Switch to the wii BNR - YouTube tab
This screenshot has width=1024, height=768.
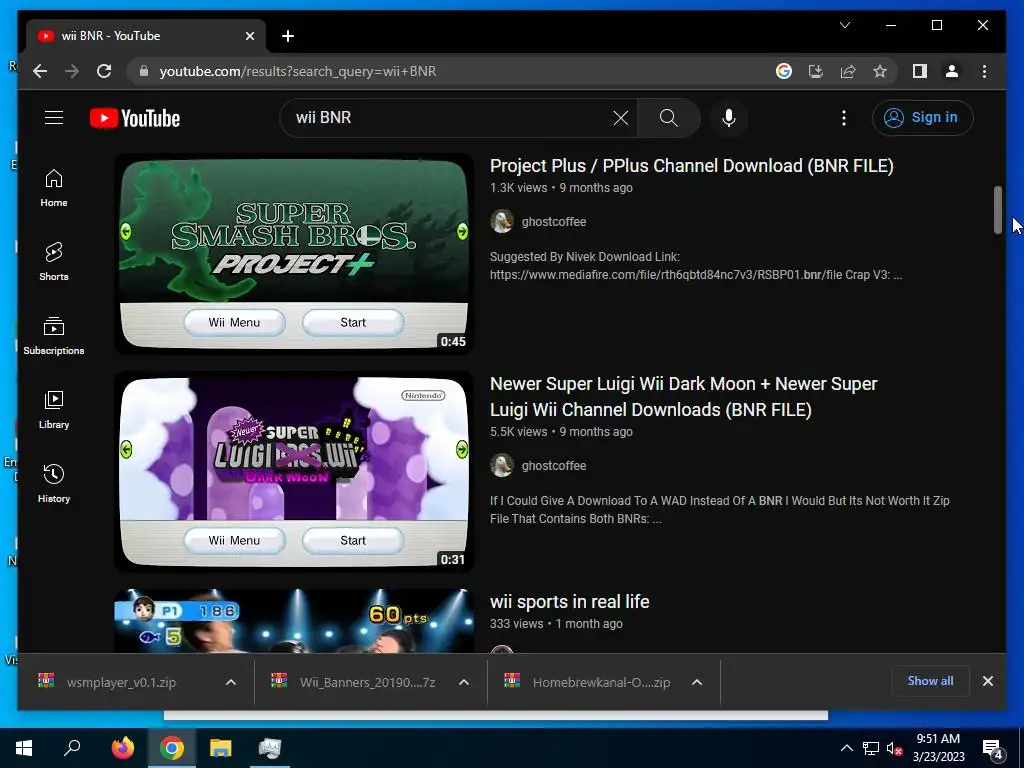coord(145,36)
